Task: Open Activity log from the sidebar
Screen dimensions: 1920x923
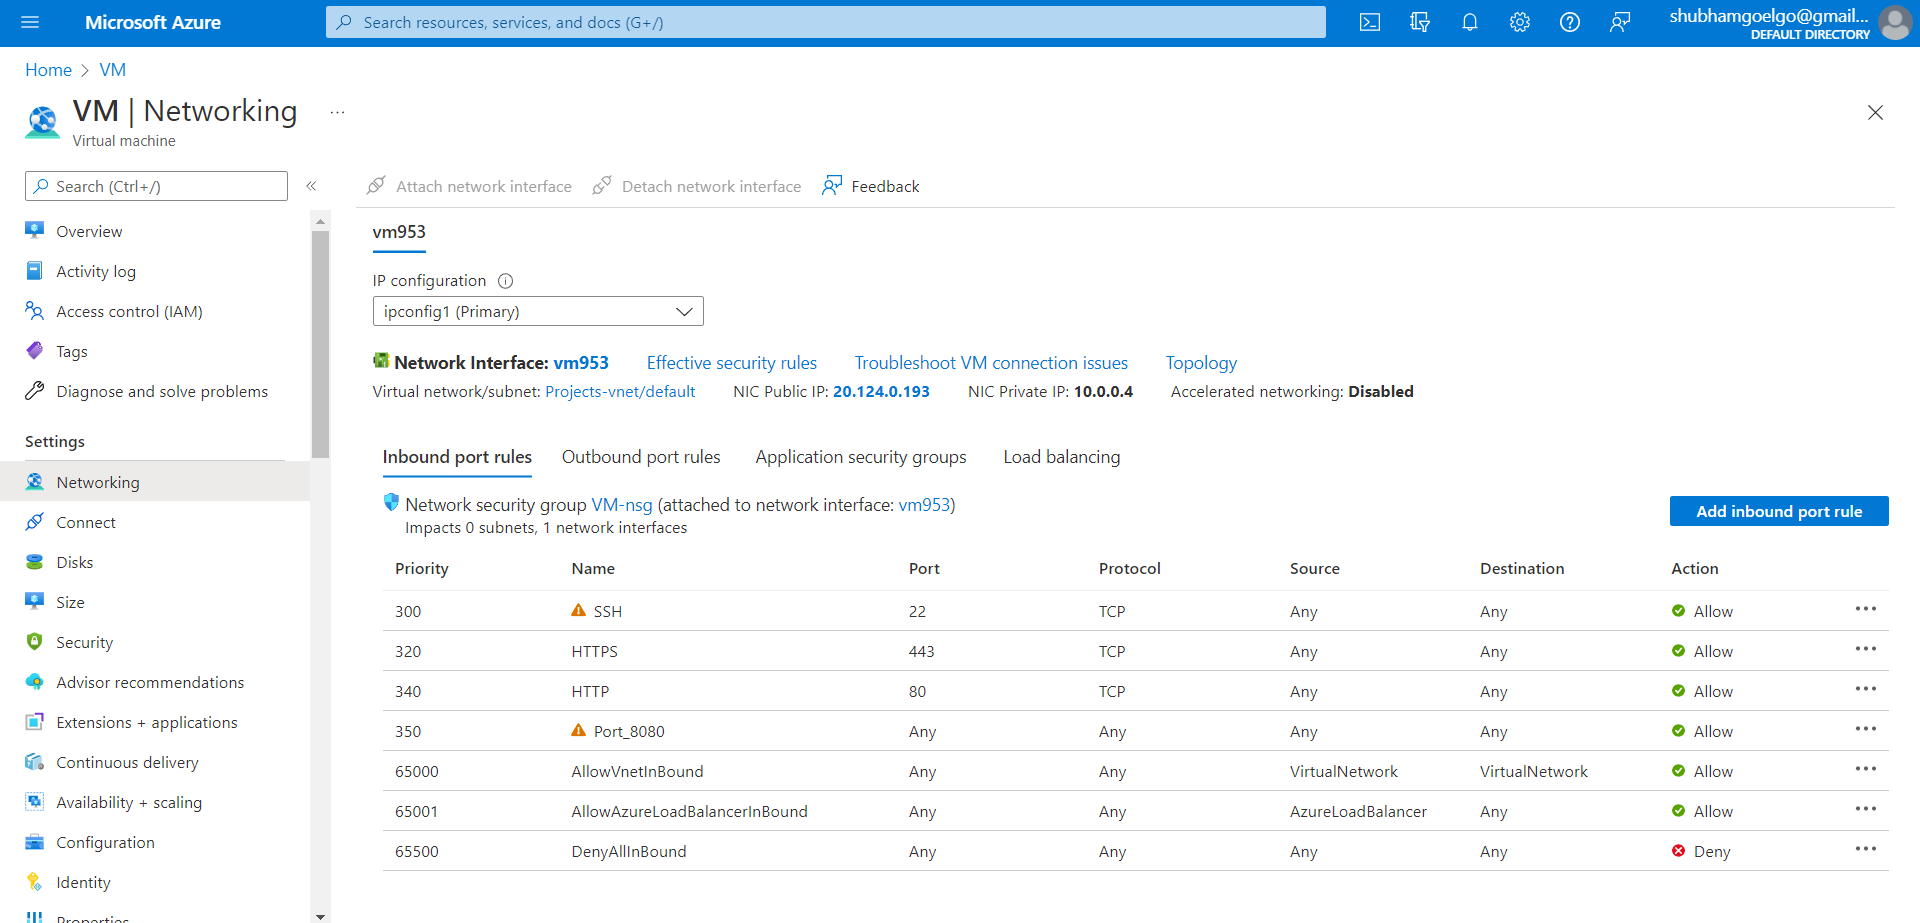Action: pos(94,271)
